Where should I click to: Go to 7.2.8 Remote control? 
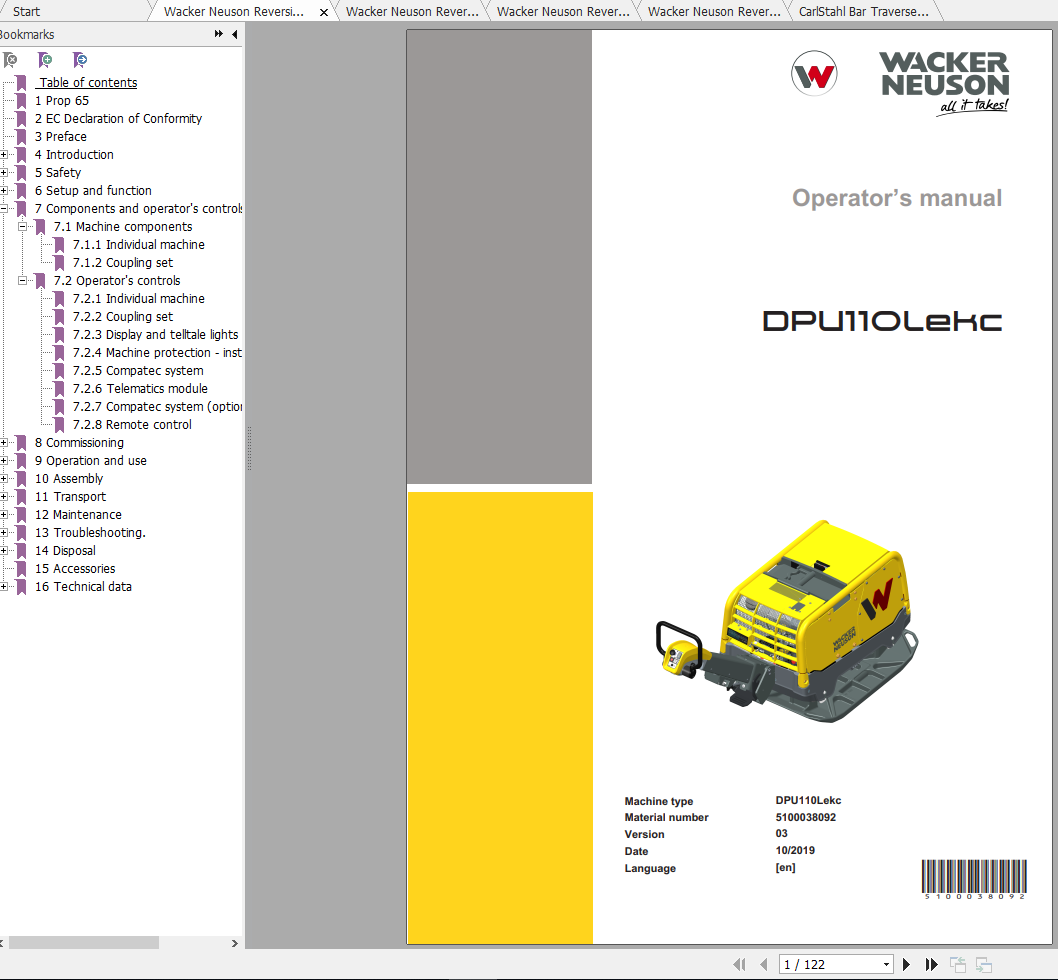pyautogui.click(x=132, y=425)
